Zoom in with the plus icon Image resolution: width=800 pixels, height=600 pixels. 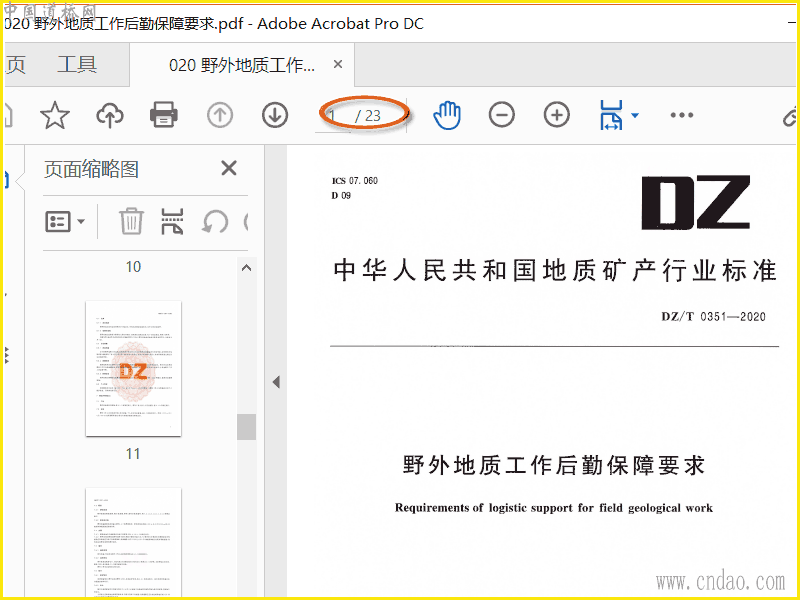click(x=557, y=115)
